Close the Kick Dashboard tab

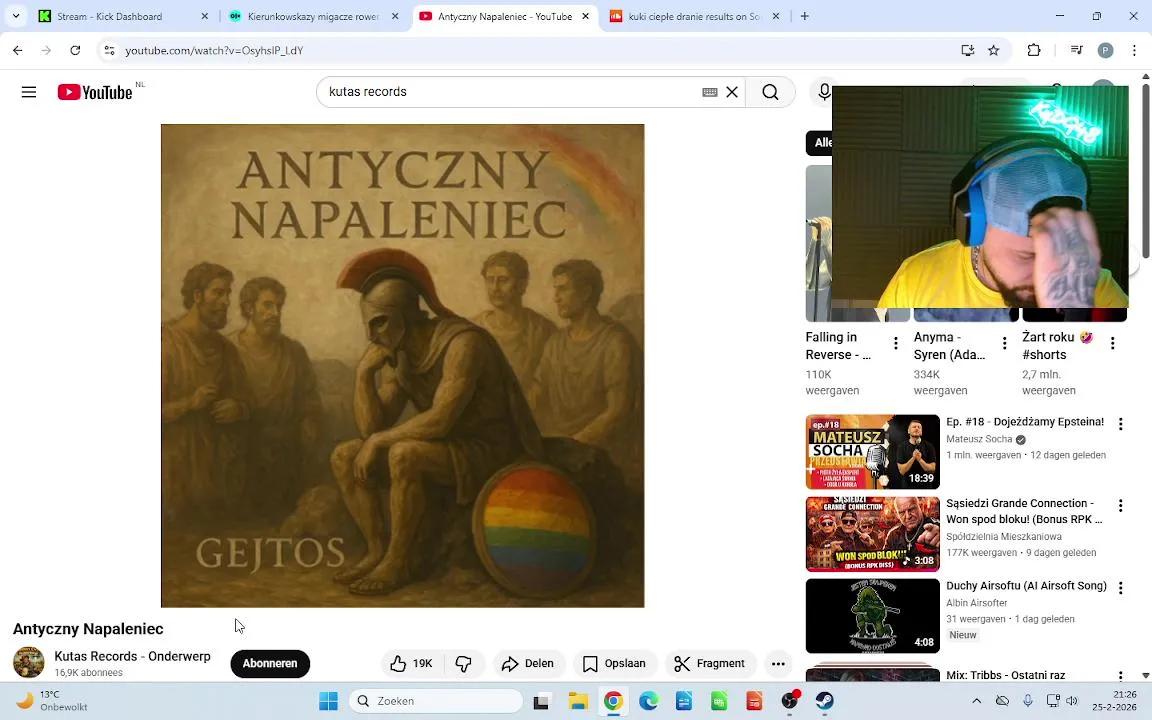(205, 16)
